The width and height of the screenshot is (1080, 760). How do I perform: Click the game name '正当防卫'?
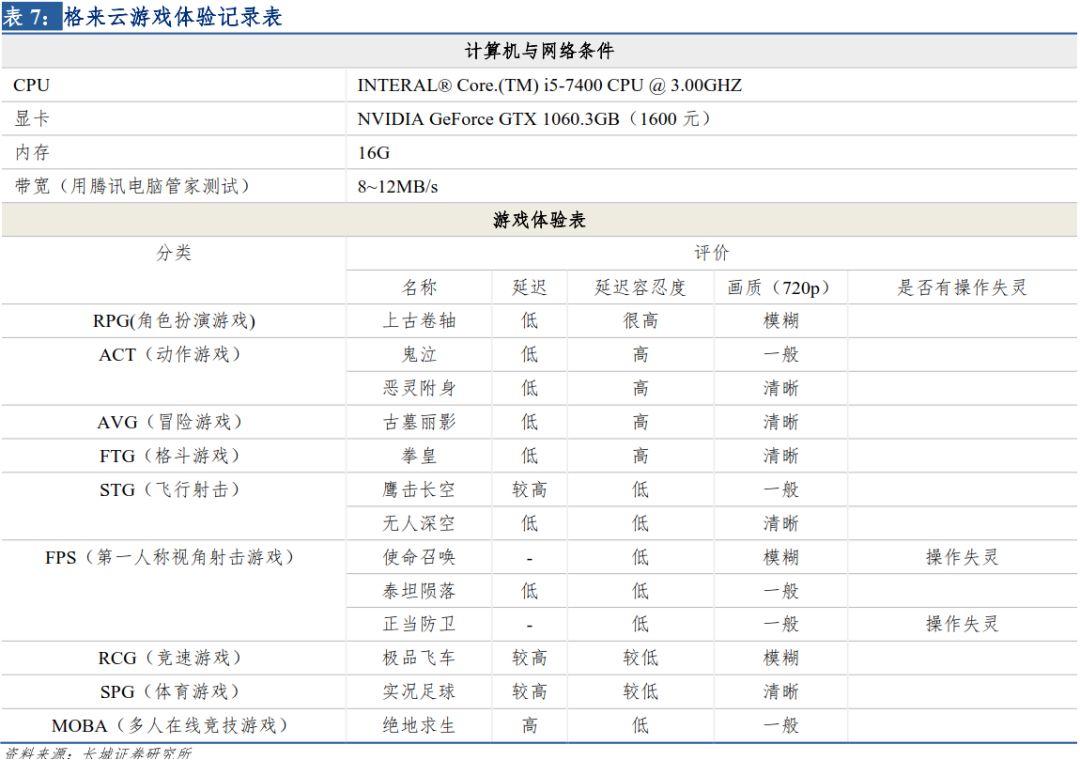click(419, 624)
